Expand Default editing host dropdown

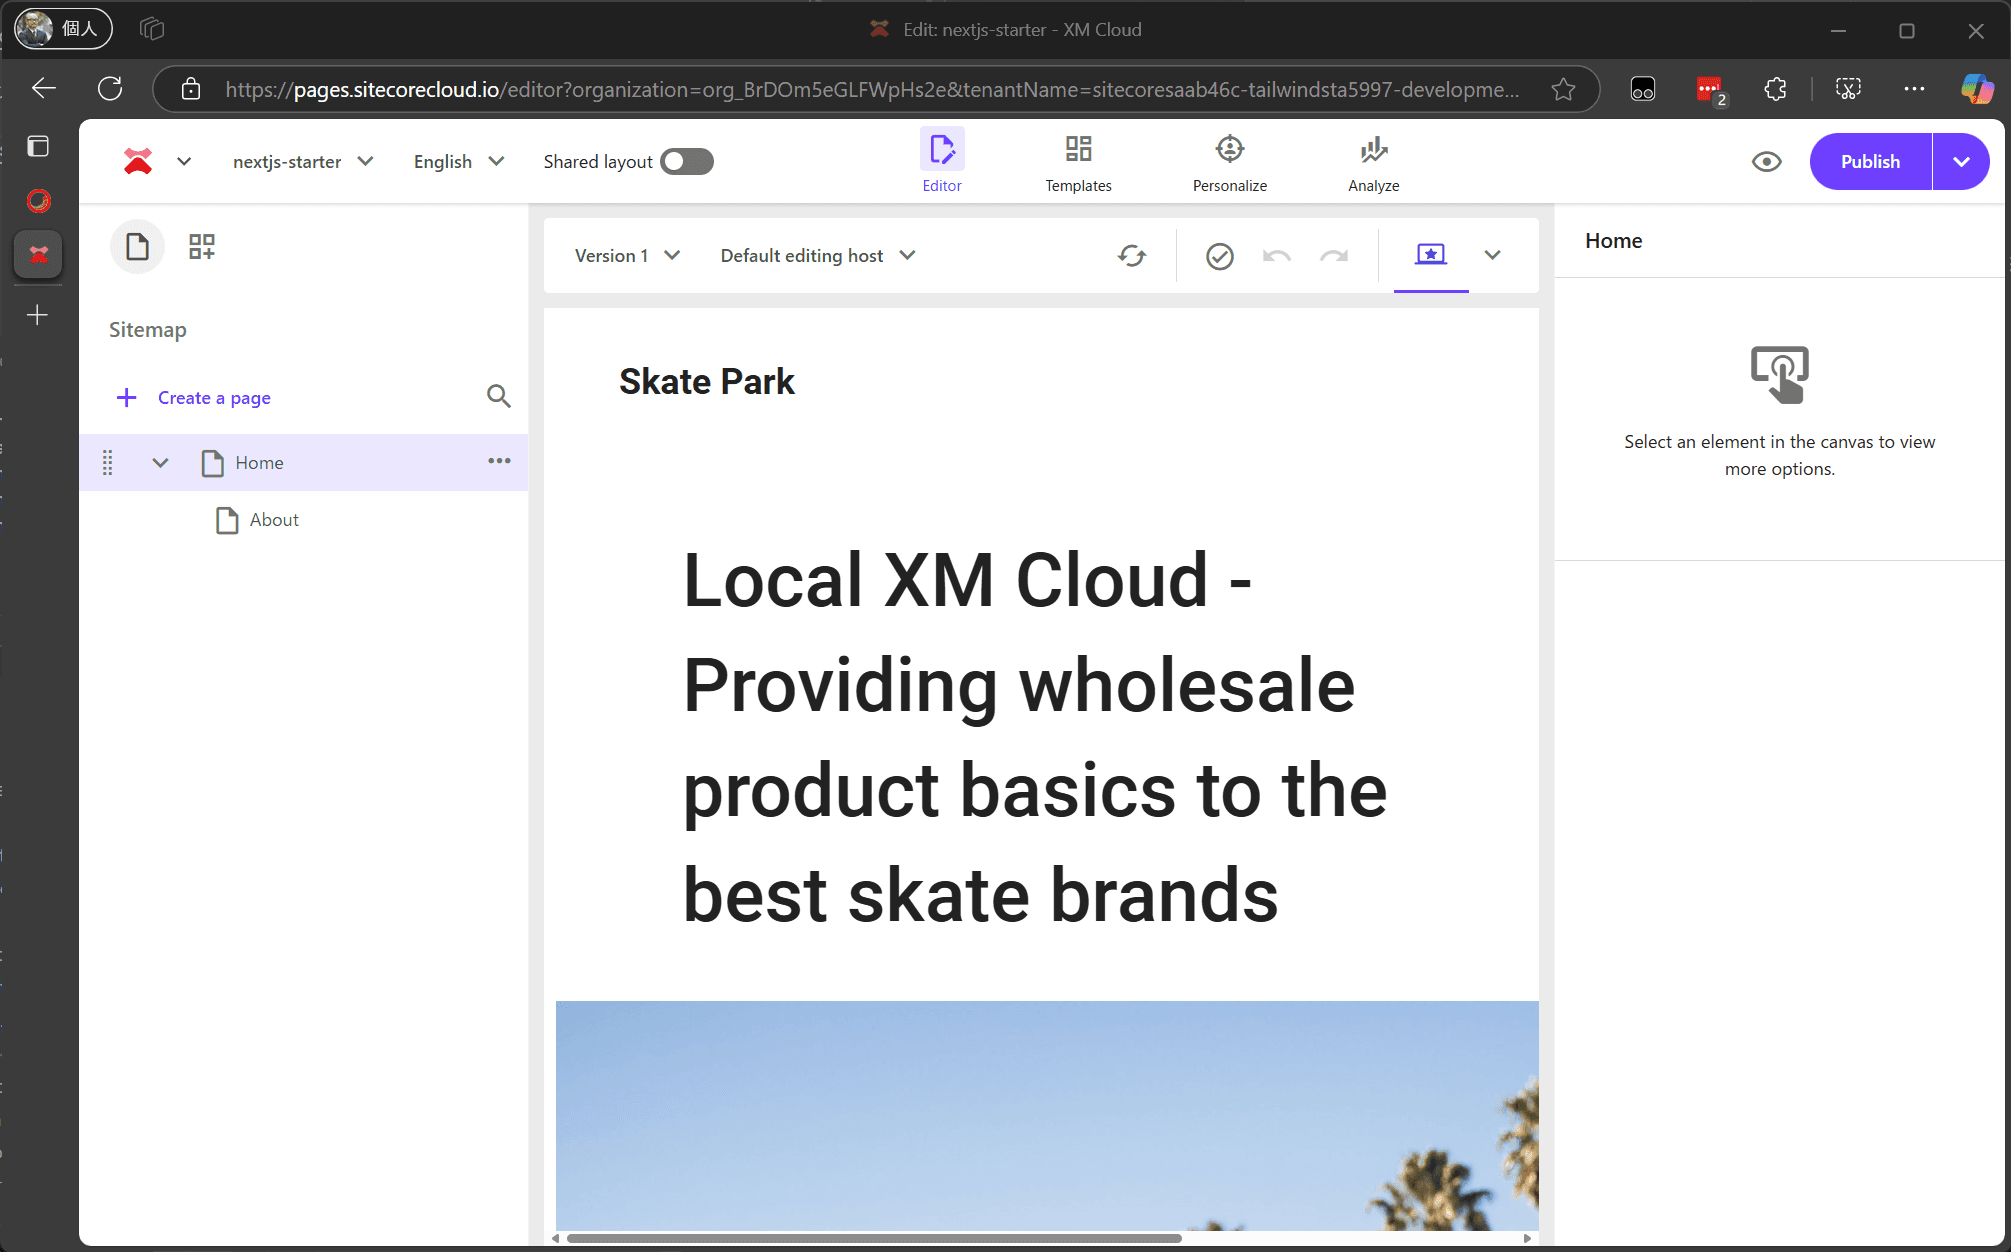[817, 256]
